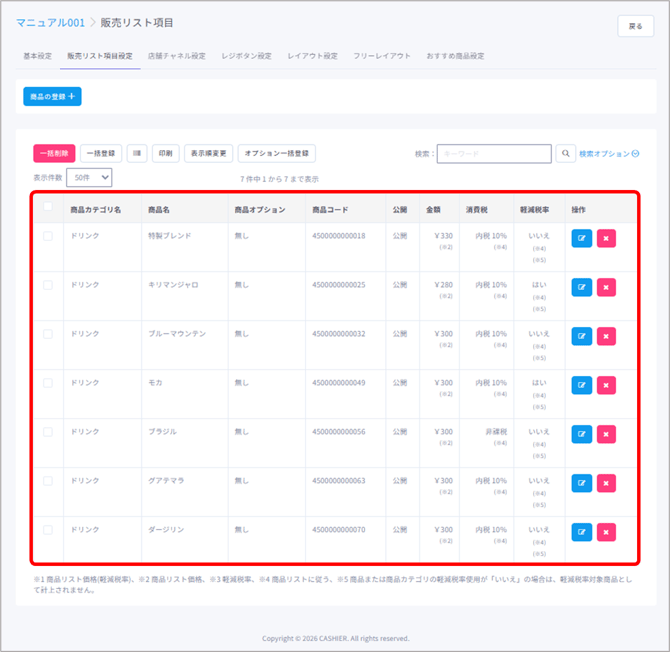This screenshot has width=670, height=652.
Task: Click edit icon for ブラジル row
Action: pyautogui.click(x=582, y=435)
